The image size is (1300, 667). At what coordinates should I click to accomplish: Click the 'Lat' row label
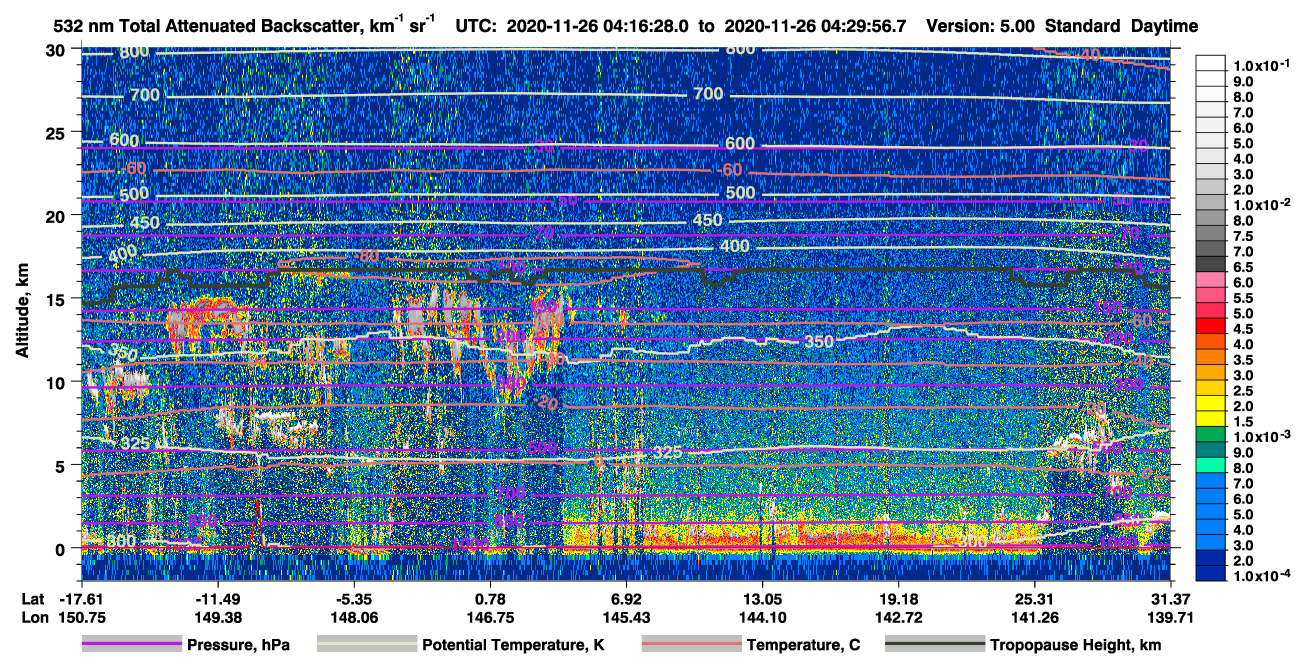coord(33,600)
